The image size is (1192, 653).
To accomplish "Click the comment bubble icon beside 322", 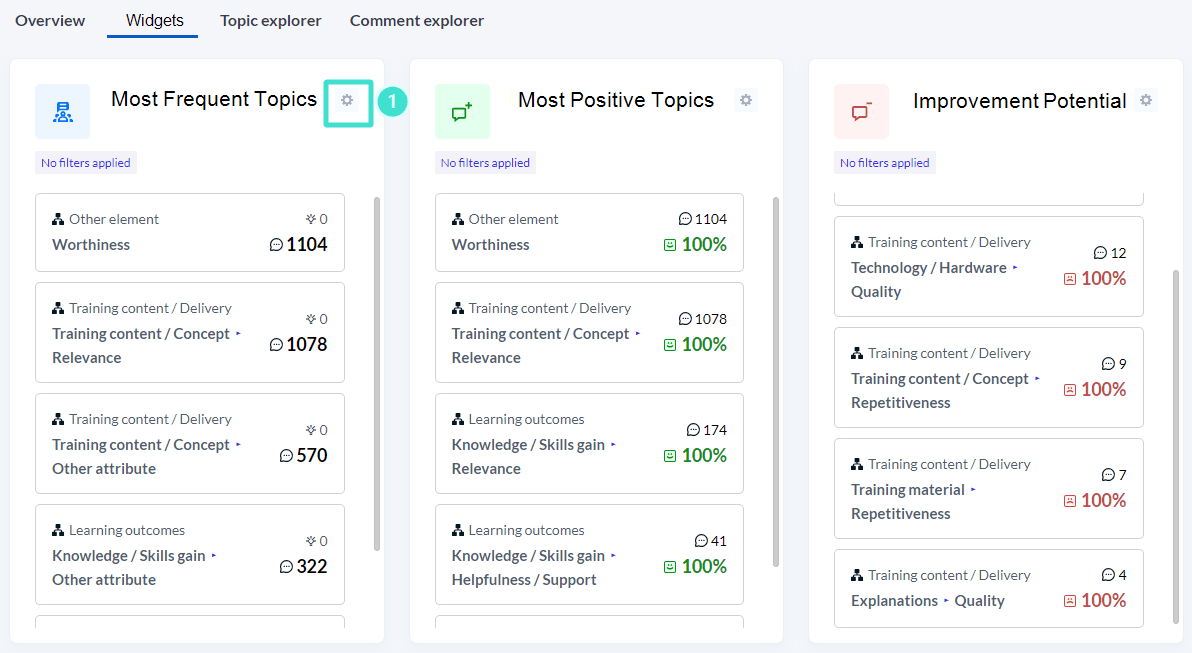I will (x=286, y=567).
